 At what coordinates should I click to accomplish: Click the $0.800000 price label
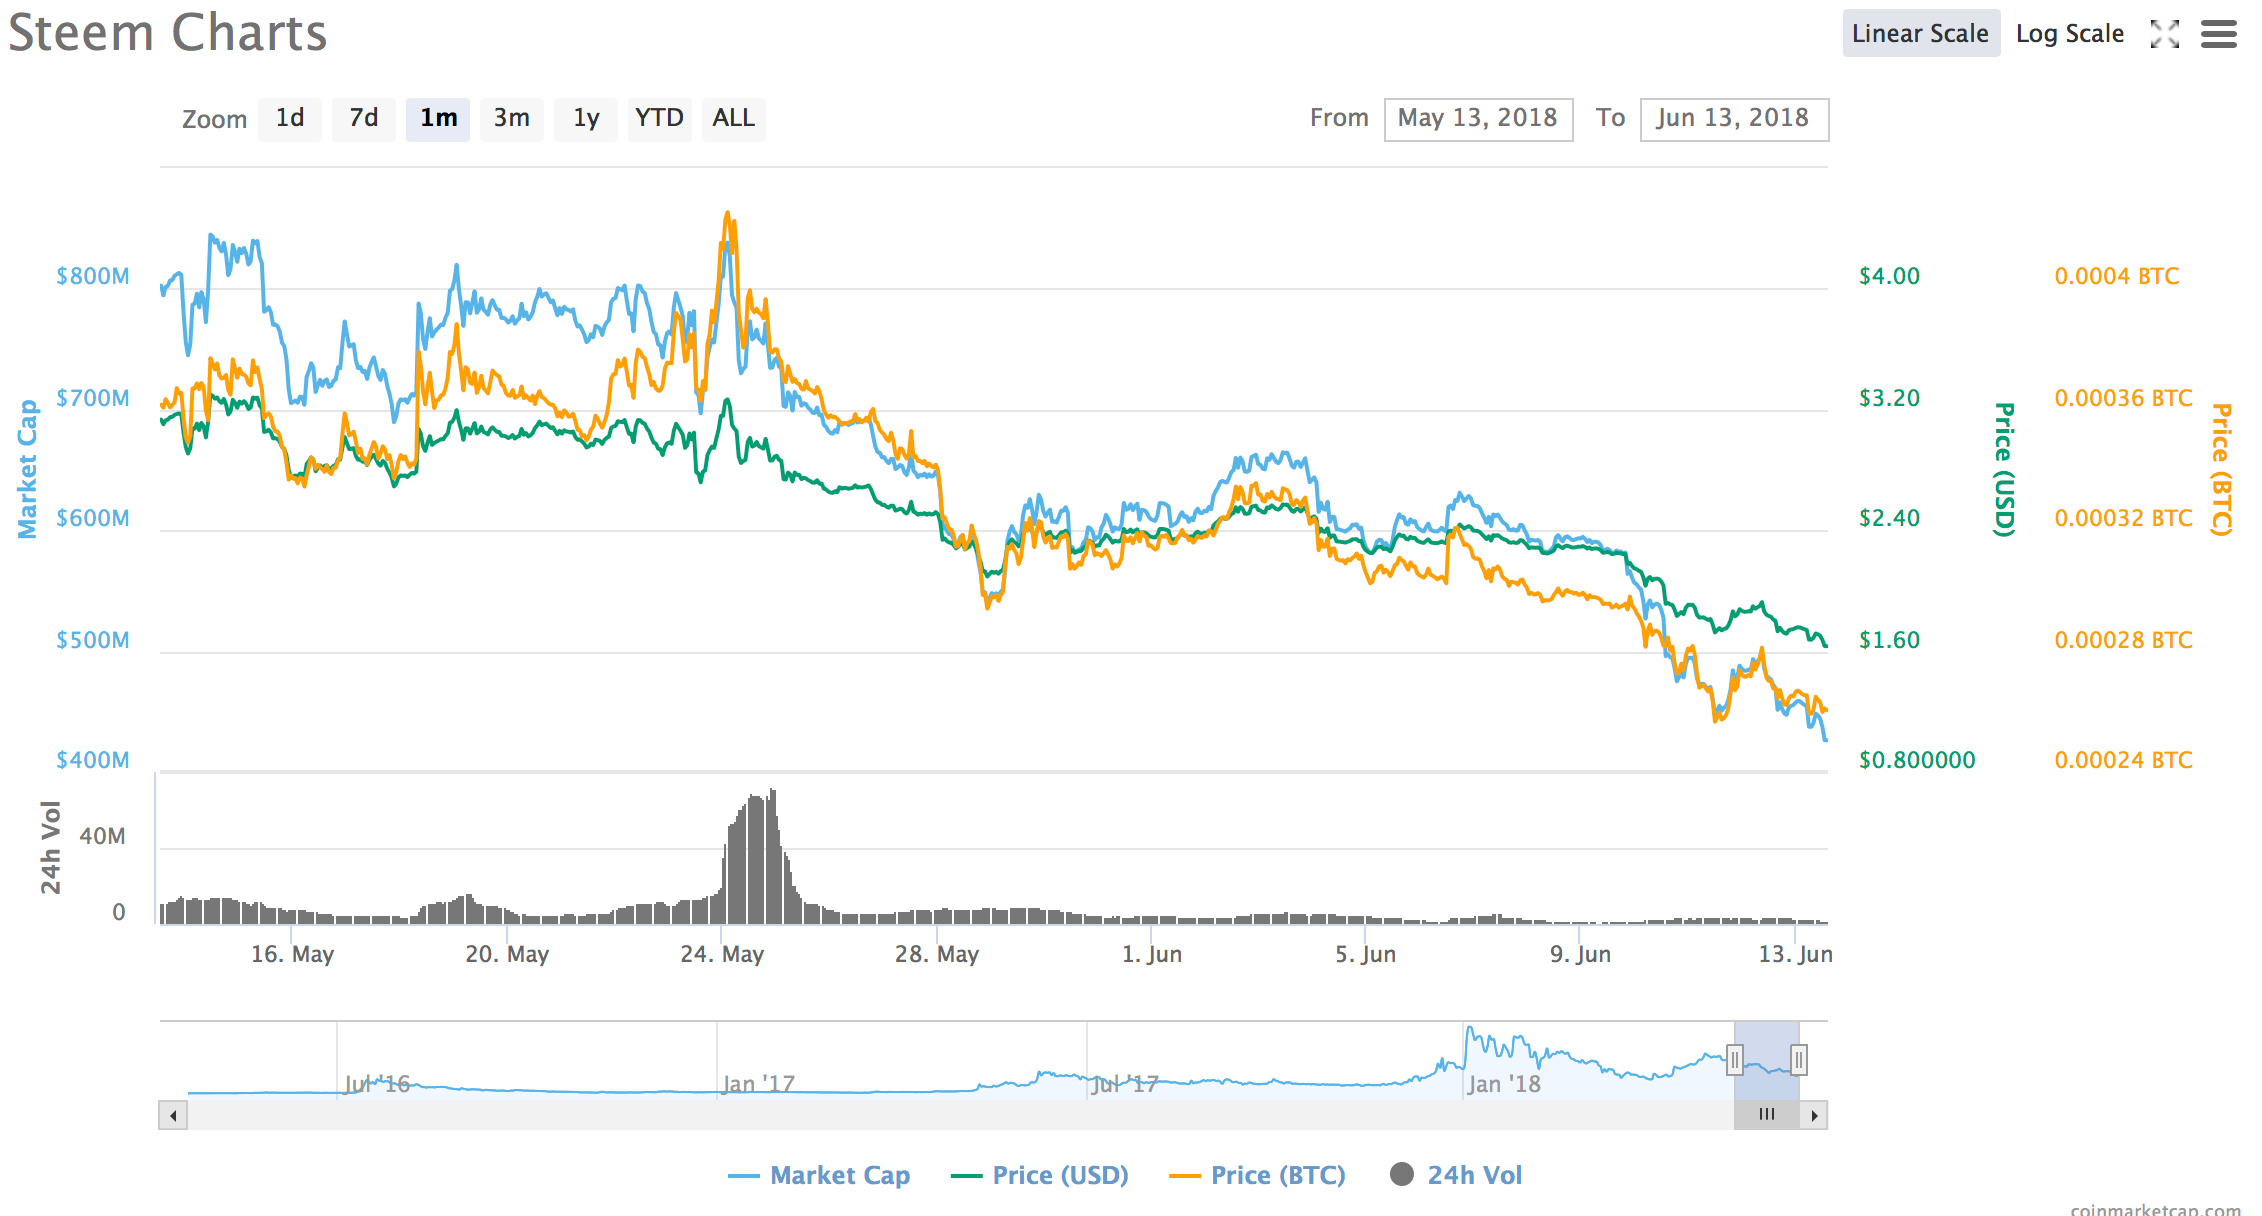[x=1917, y=760]
